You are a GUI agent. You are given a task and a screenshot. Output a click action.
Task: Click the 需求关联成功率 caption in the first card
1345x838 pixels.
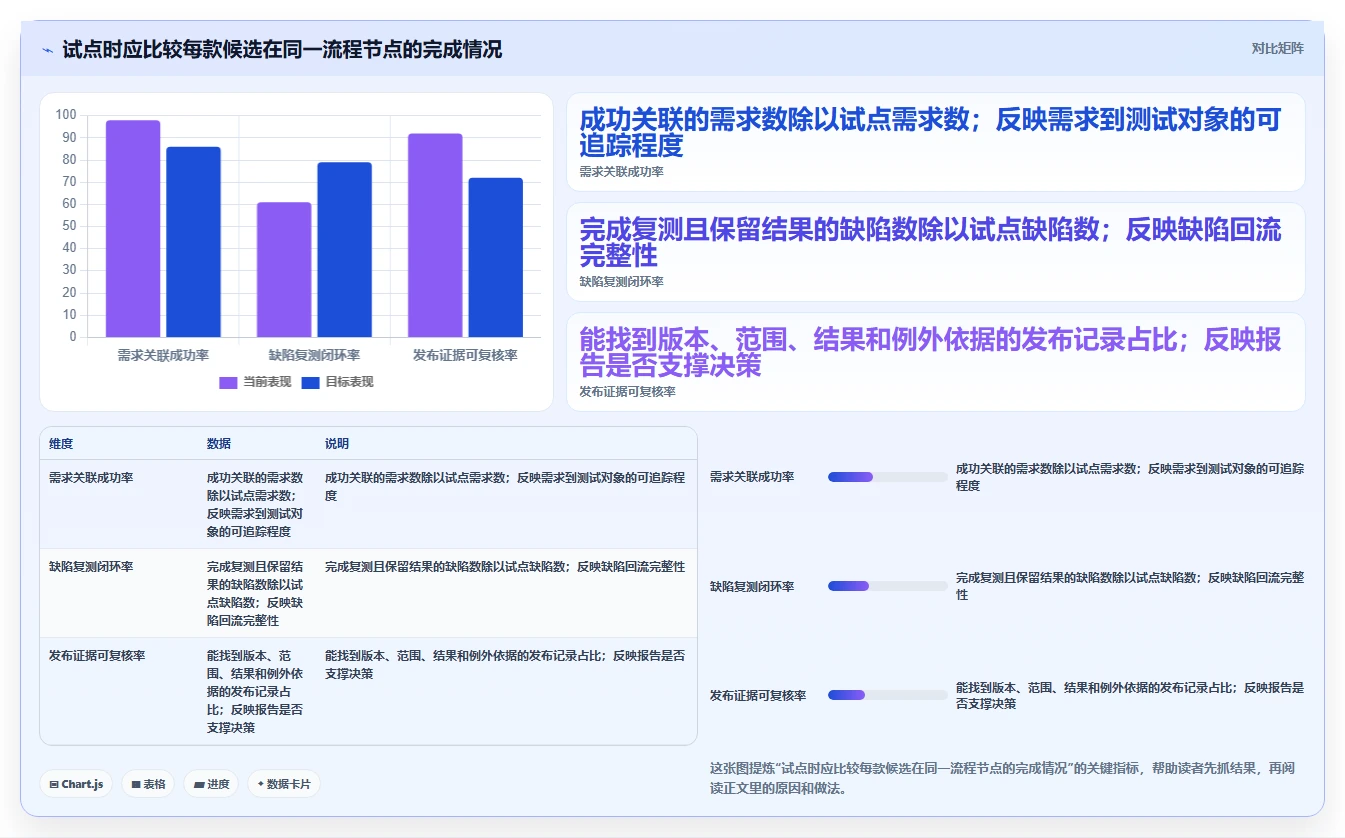click(621, 172)
